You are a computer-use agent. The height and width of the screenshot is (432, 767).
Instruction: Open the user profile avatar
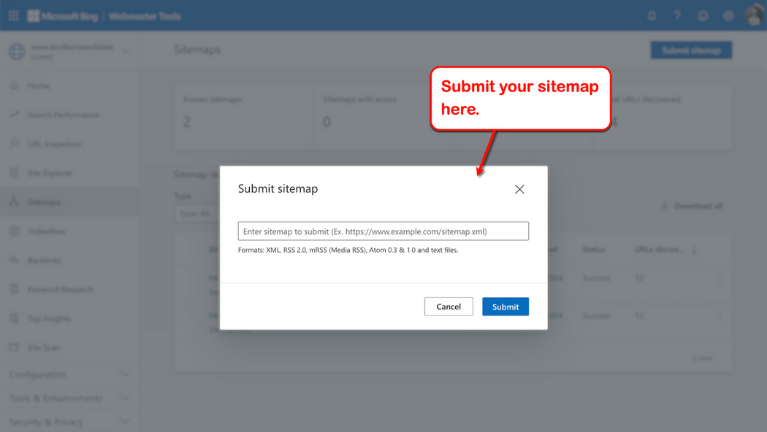(754, 15)
